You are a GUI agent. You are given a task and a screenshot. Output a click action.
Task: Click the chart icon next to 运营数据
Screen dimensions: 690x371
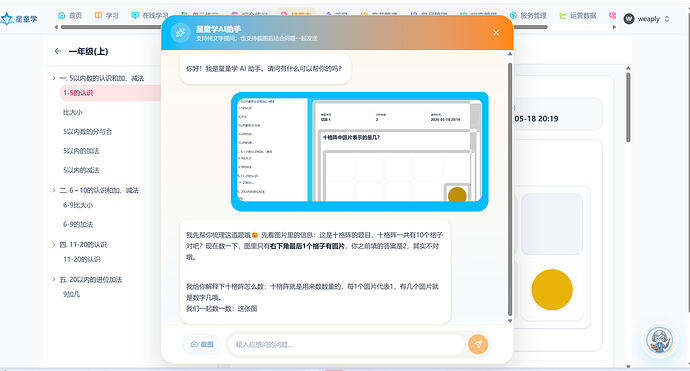(x=563, y=15)
